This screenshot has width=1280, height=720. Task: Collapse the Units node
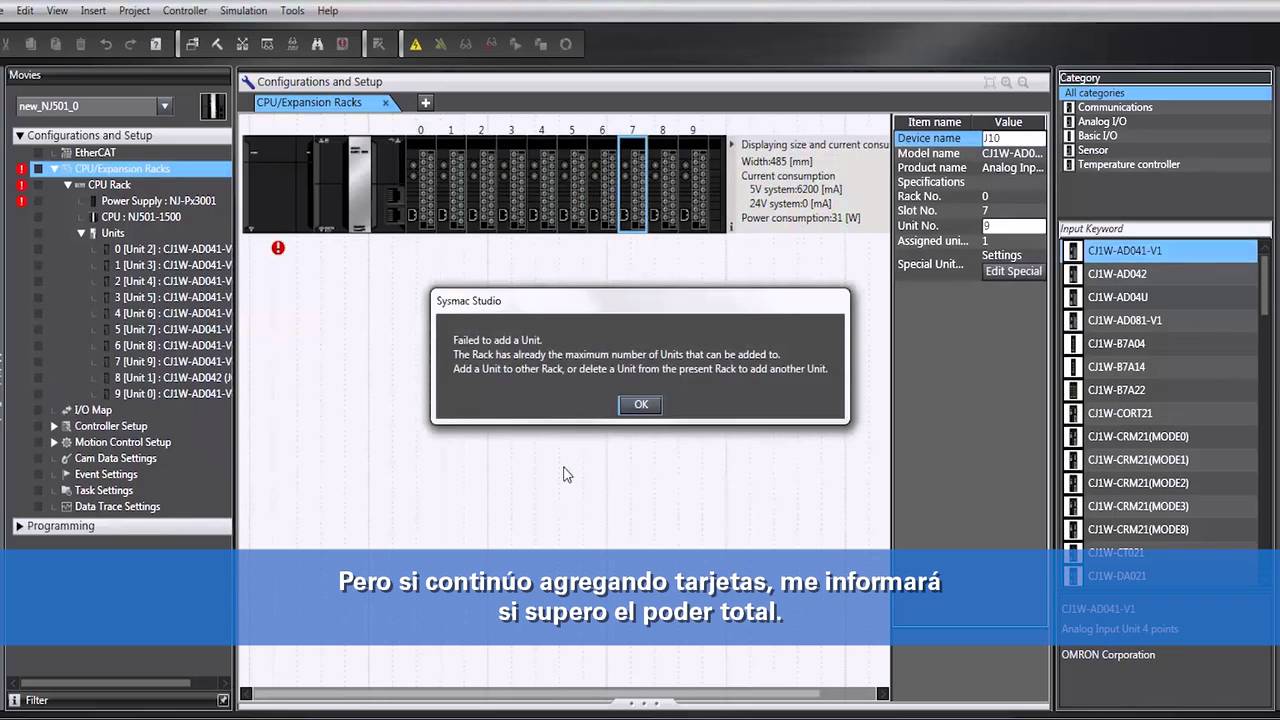tap(82, 233)
